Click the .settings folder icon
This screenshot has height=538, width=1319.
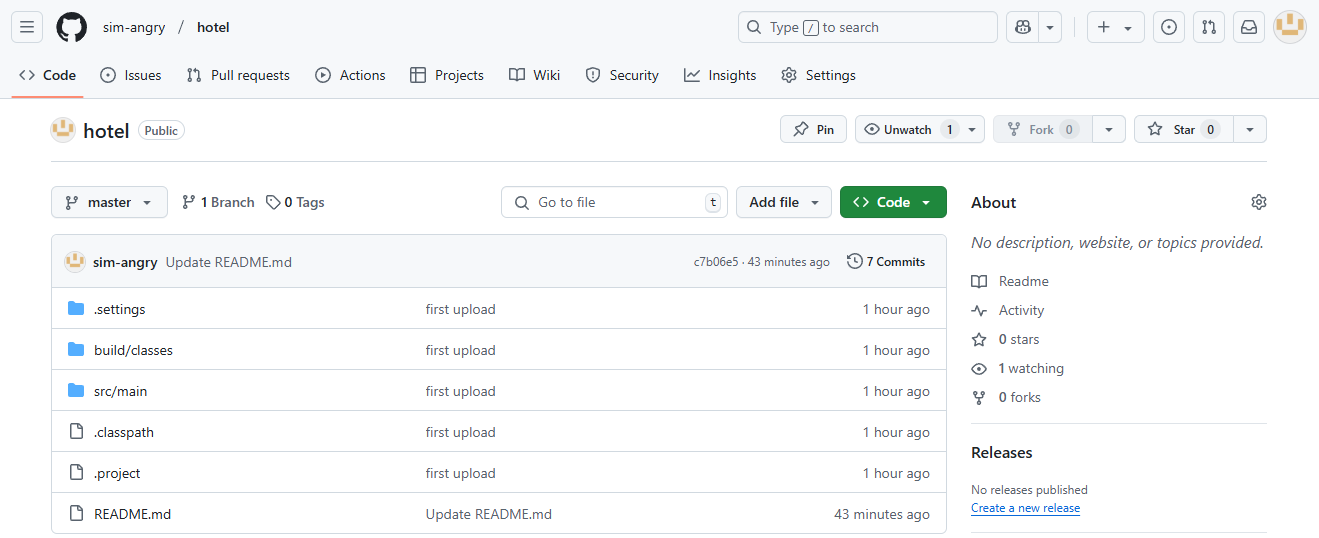[x=76, y=309]
